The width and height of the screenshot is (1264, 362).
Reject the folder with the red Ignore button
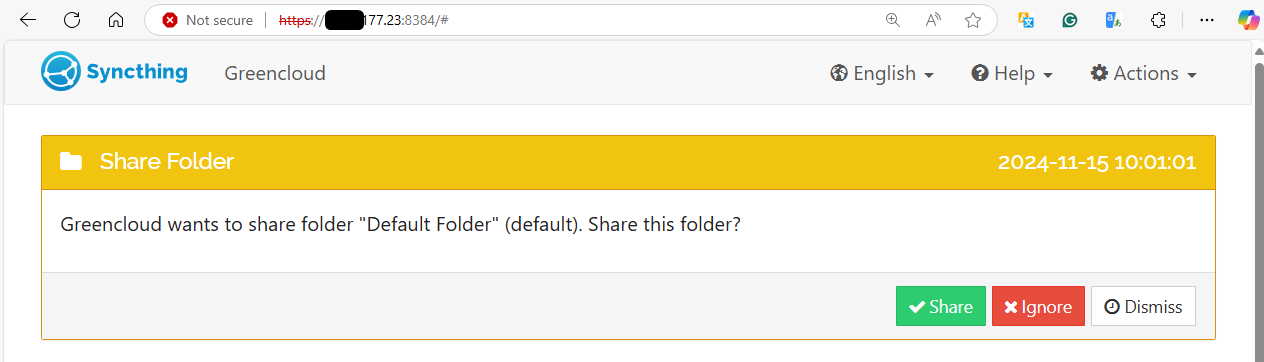1038,307
